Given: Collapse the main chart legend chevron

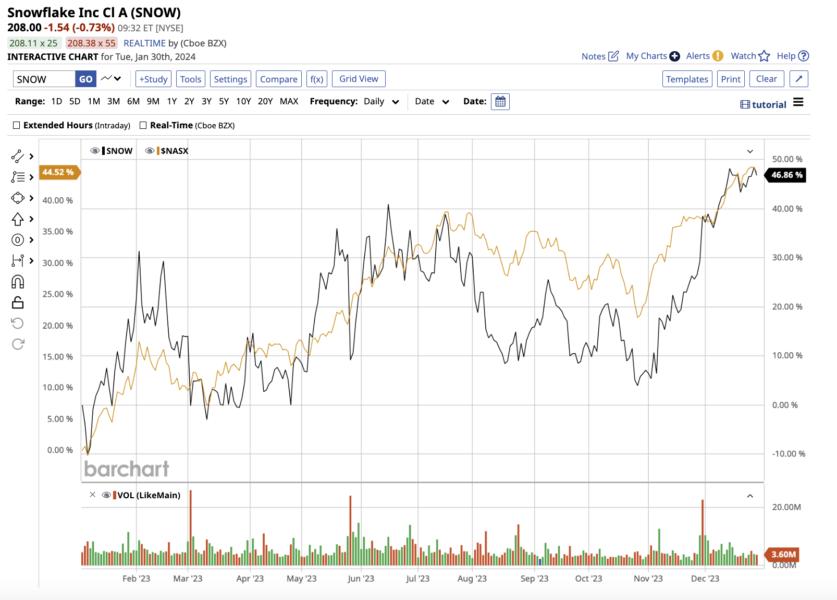Looking at the screenshot, I should (750, 151).
